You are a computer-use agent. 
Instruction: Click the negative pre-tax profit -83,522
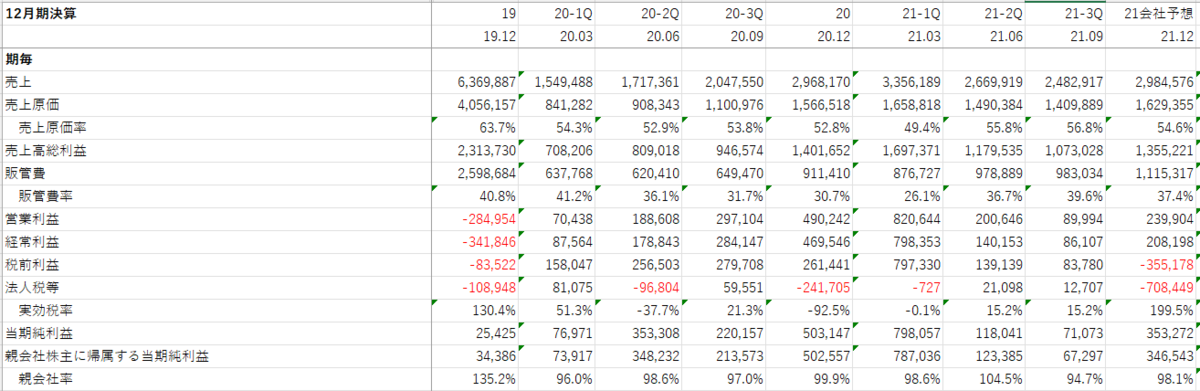coord(493,264)
